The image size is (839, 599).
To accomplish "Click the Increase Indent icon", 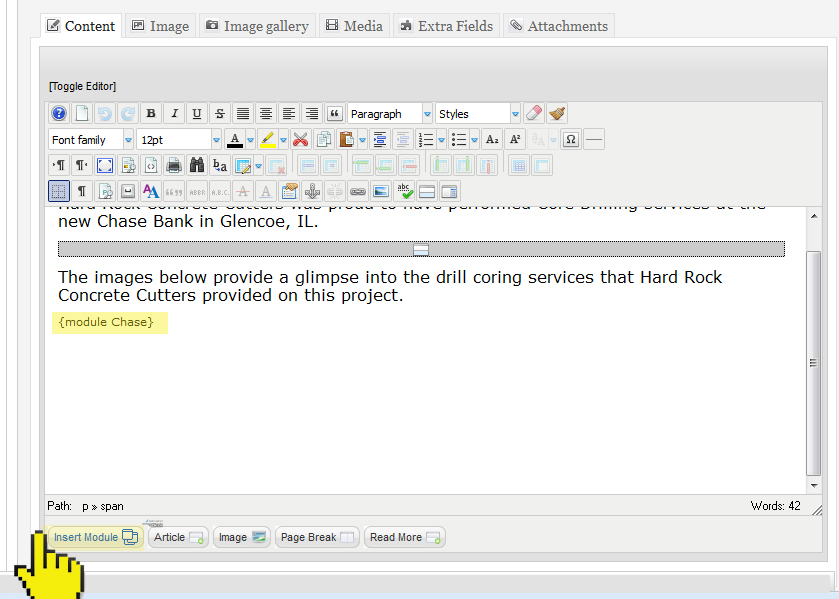I will [380, 140].
